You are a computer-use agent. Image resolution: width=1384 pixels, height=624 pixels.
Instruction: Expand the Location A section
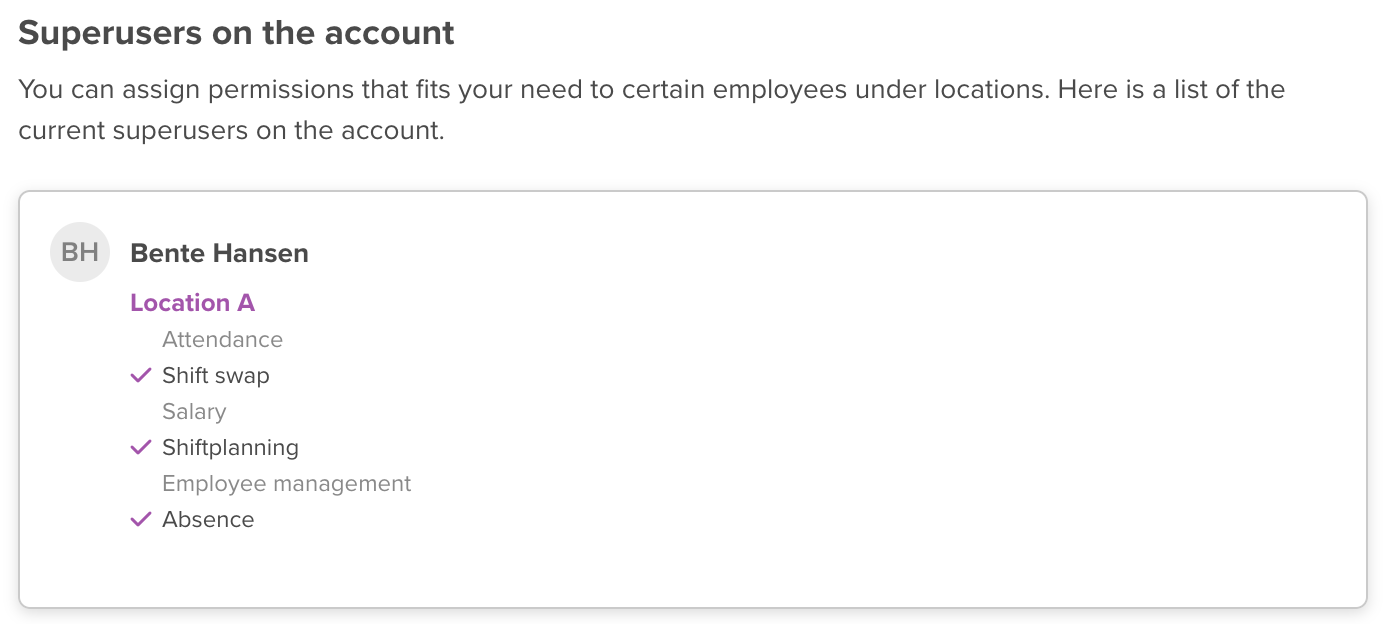[192, 303]
